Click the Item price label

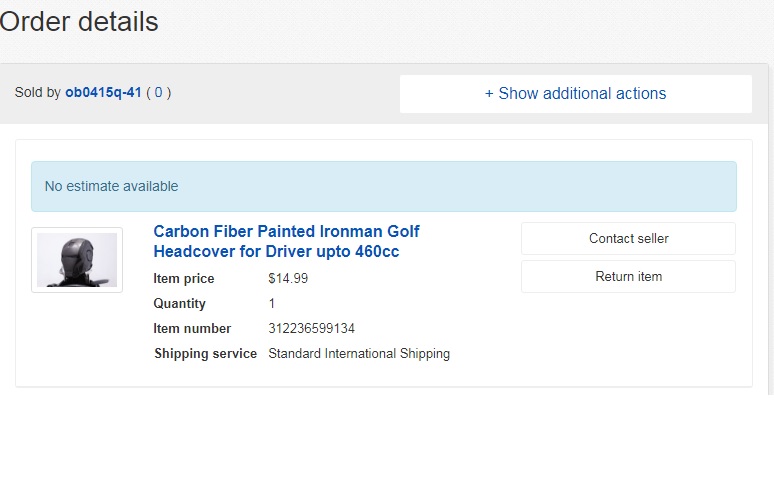184,279
